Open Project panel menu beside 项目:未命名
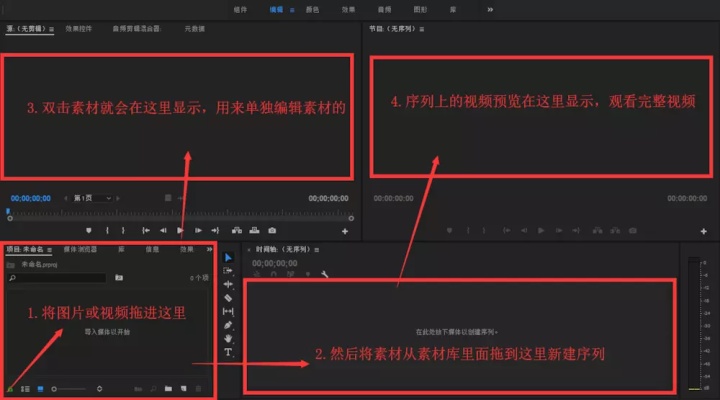Viewport: 720px width, 400px height. 49,250
